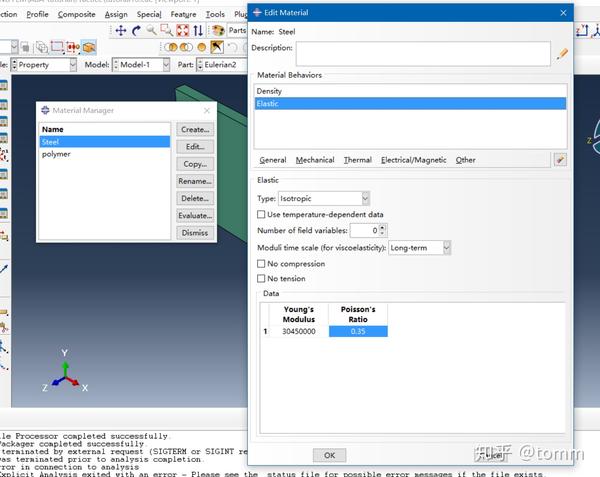
Task: Click the single orange circle icon
Action: click(202, 47)
